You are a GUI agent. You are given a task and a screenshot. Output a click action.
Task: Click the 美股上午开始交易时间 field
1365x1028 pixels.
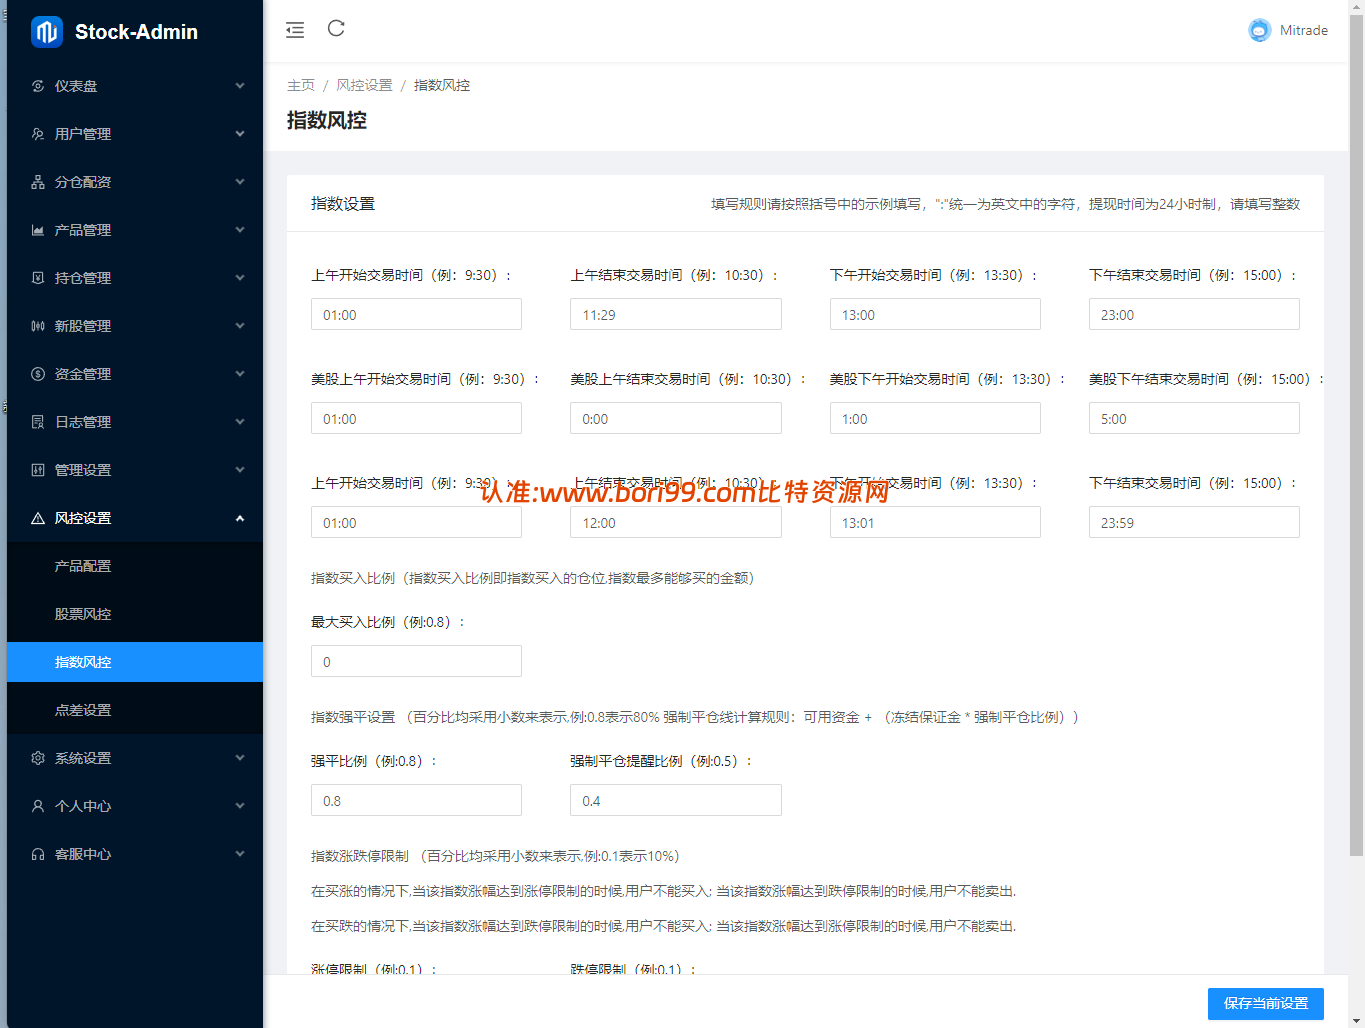(416, 418)
